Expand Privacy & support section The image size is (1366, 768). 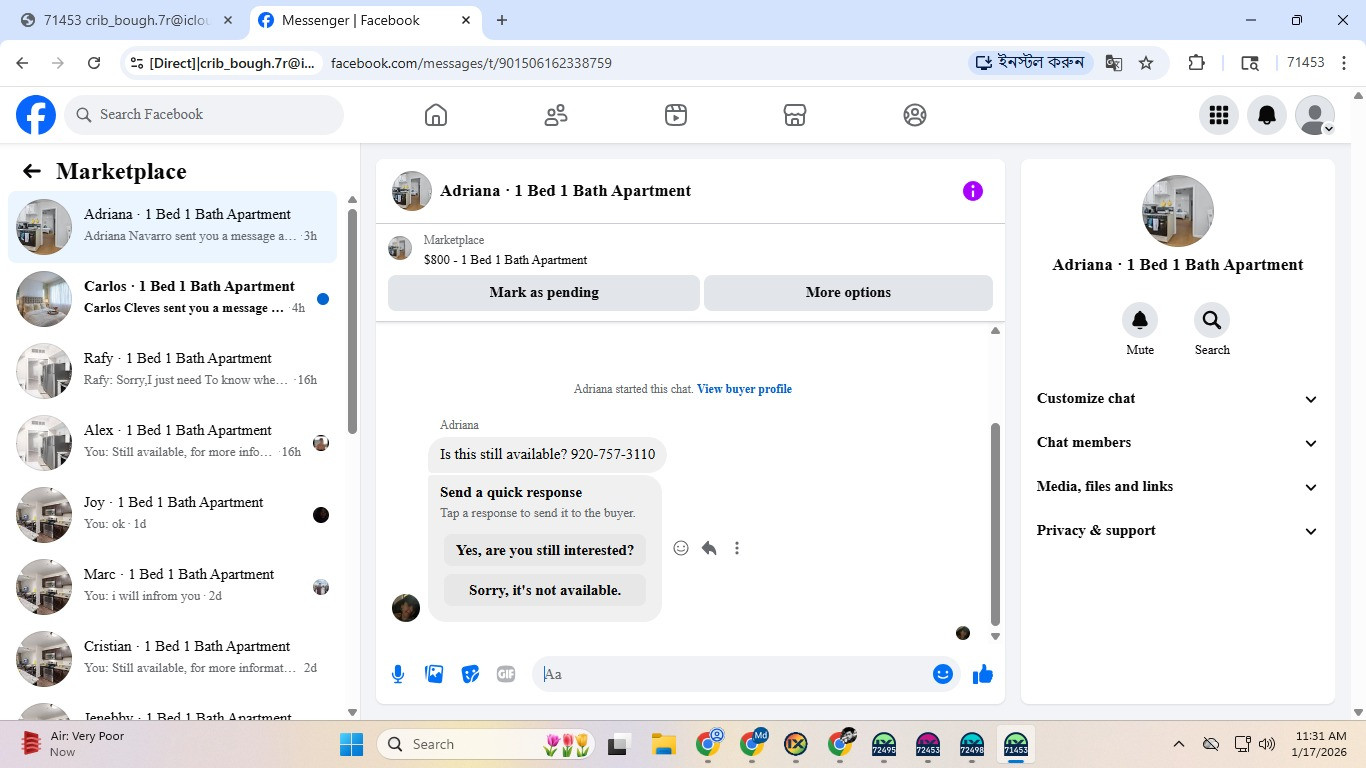click(1178, 530)
